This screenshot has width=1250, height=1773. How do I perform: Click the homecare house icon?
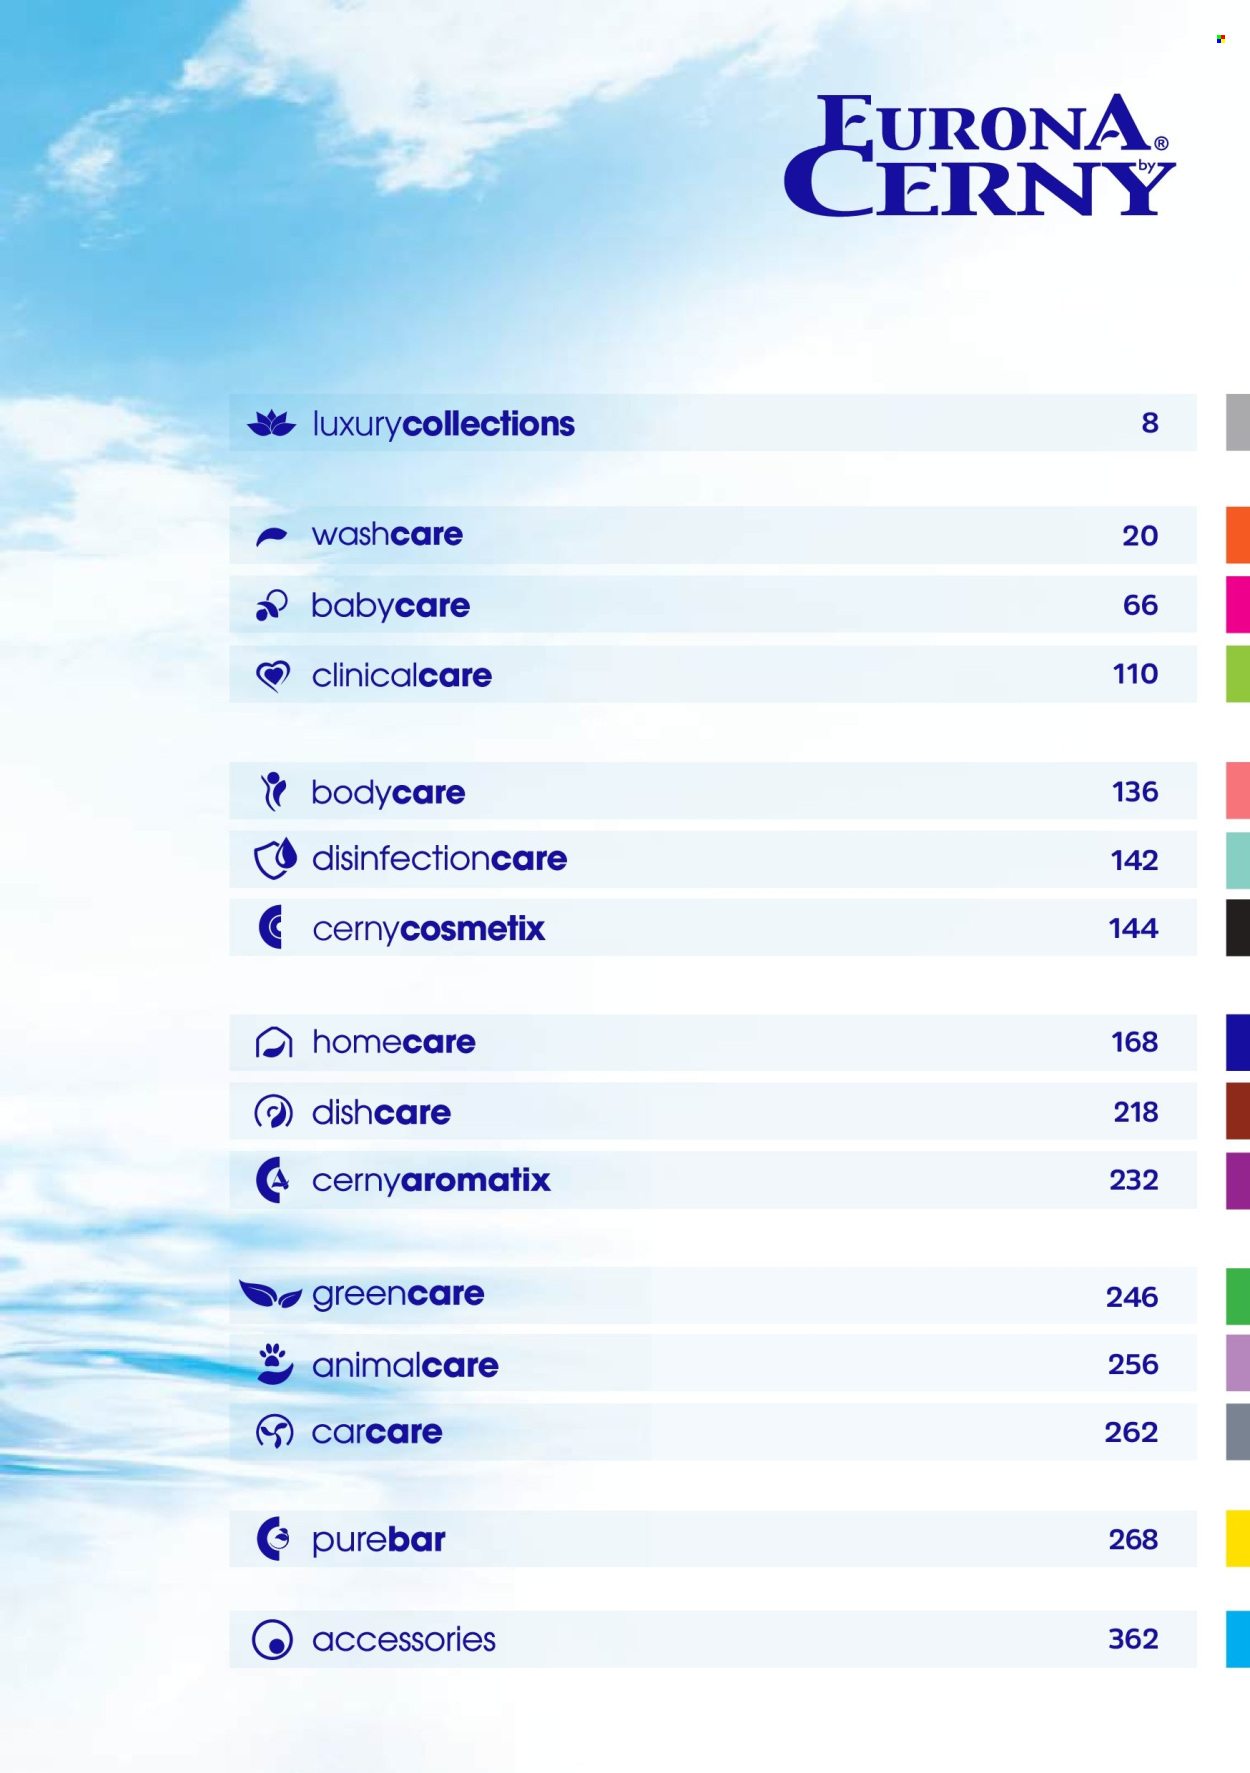[x=274, y=1042]
